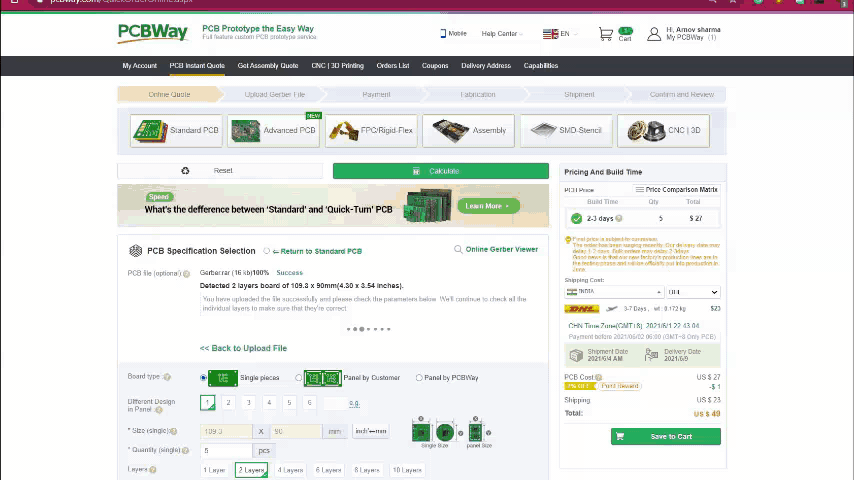Select the Standard PCB product tile

[177, 130]
